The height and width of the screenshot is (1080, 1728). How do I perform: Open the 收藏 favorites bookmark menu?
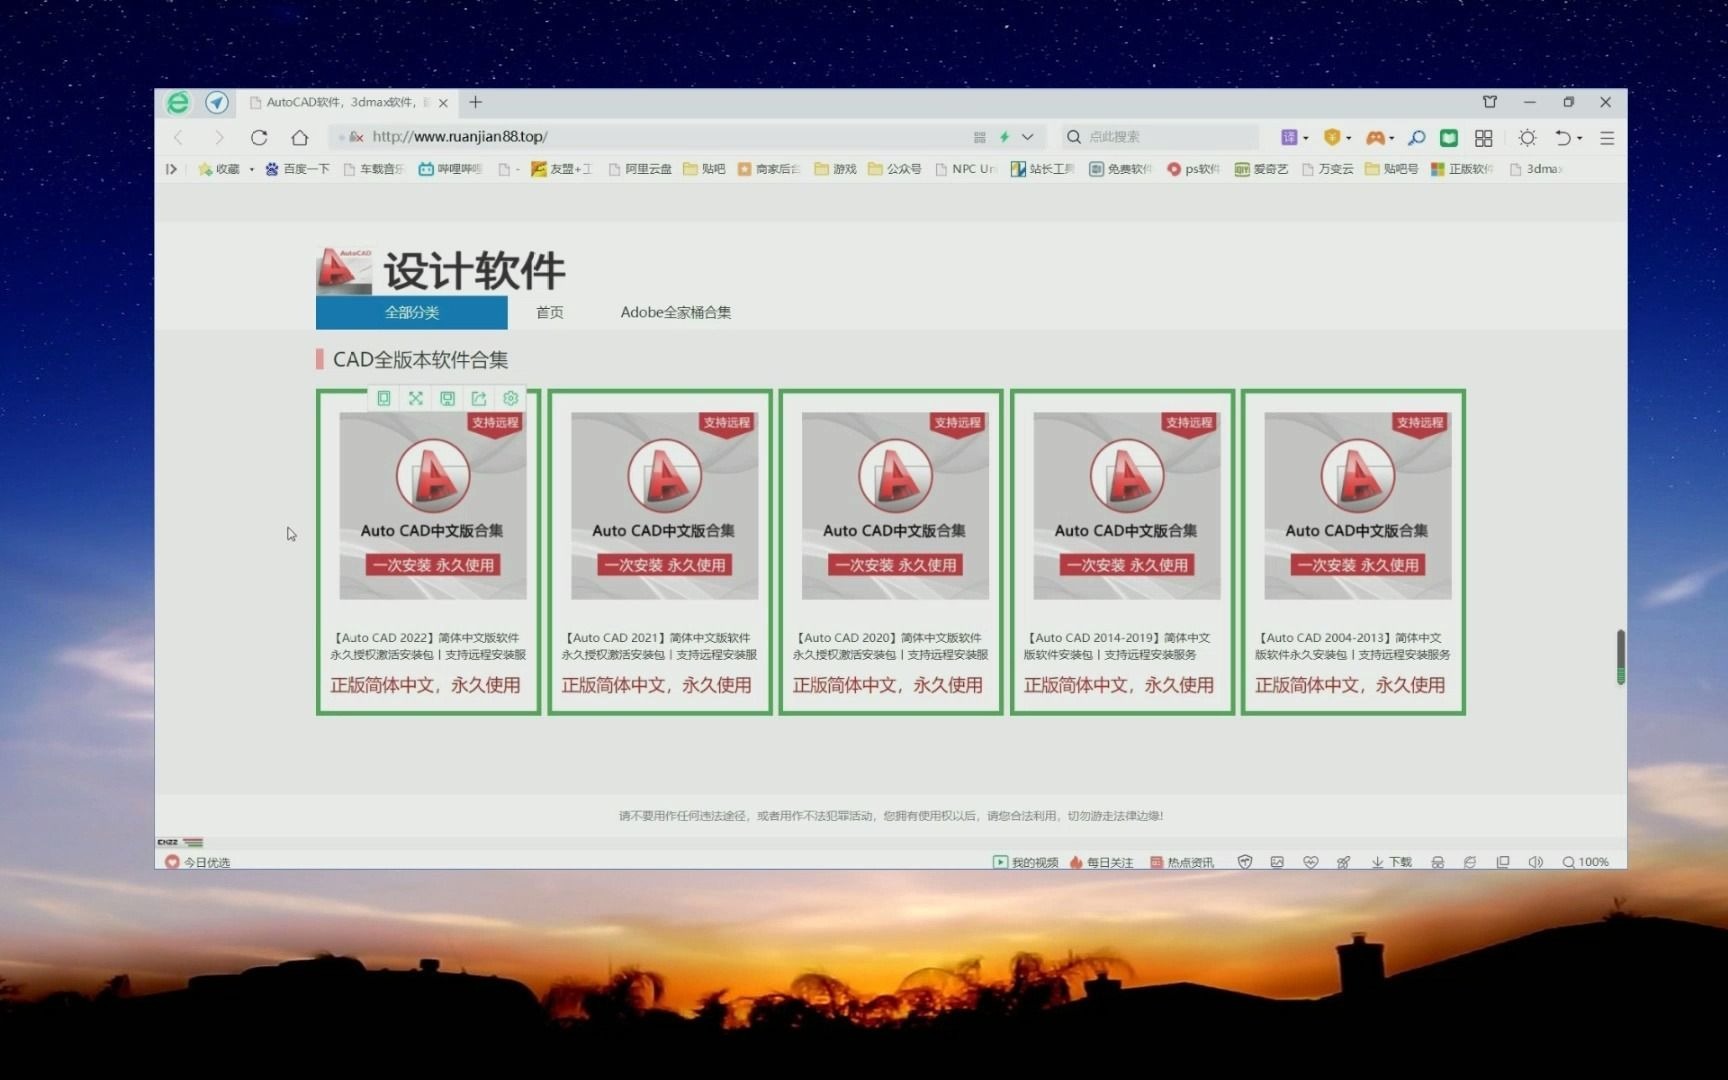click(x=219, y=169)
